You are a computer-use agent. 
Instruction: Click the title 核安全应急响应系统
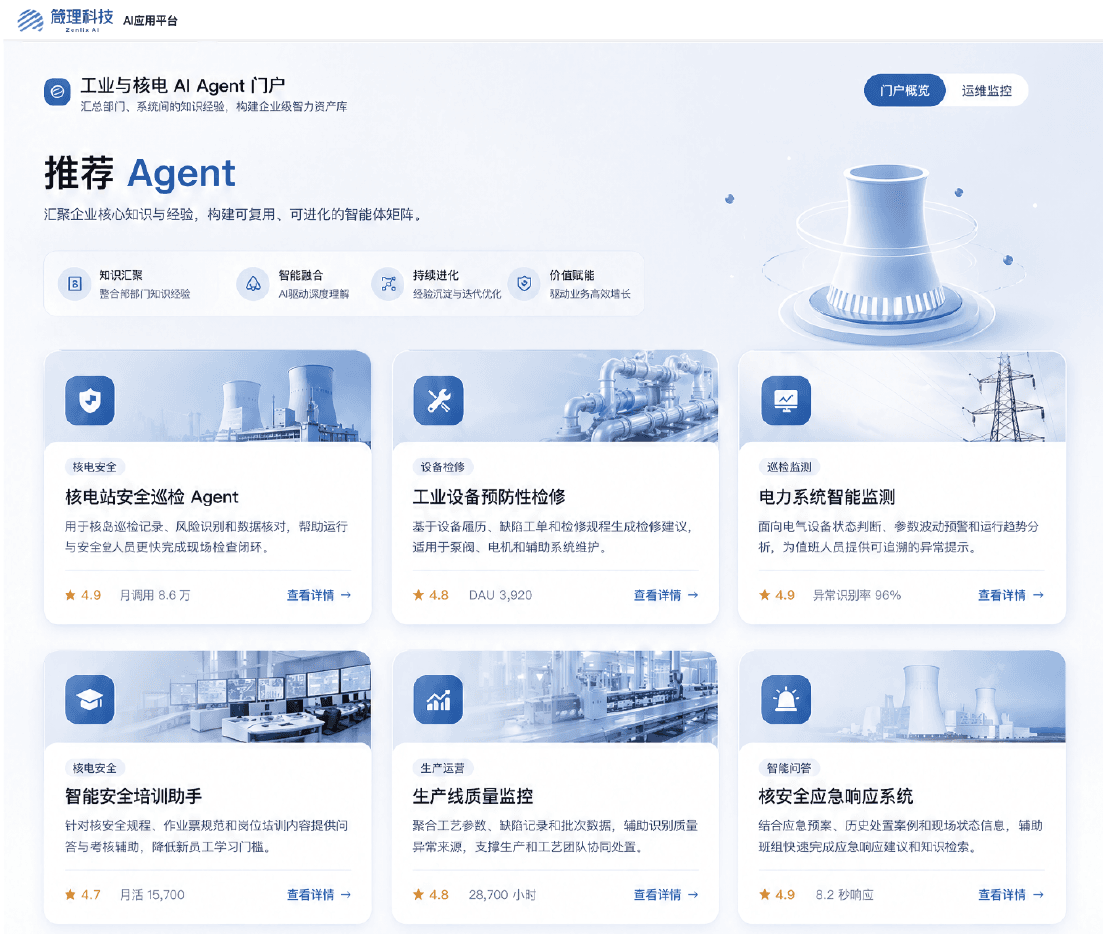836,797
